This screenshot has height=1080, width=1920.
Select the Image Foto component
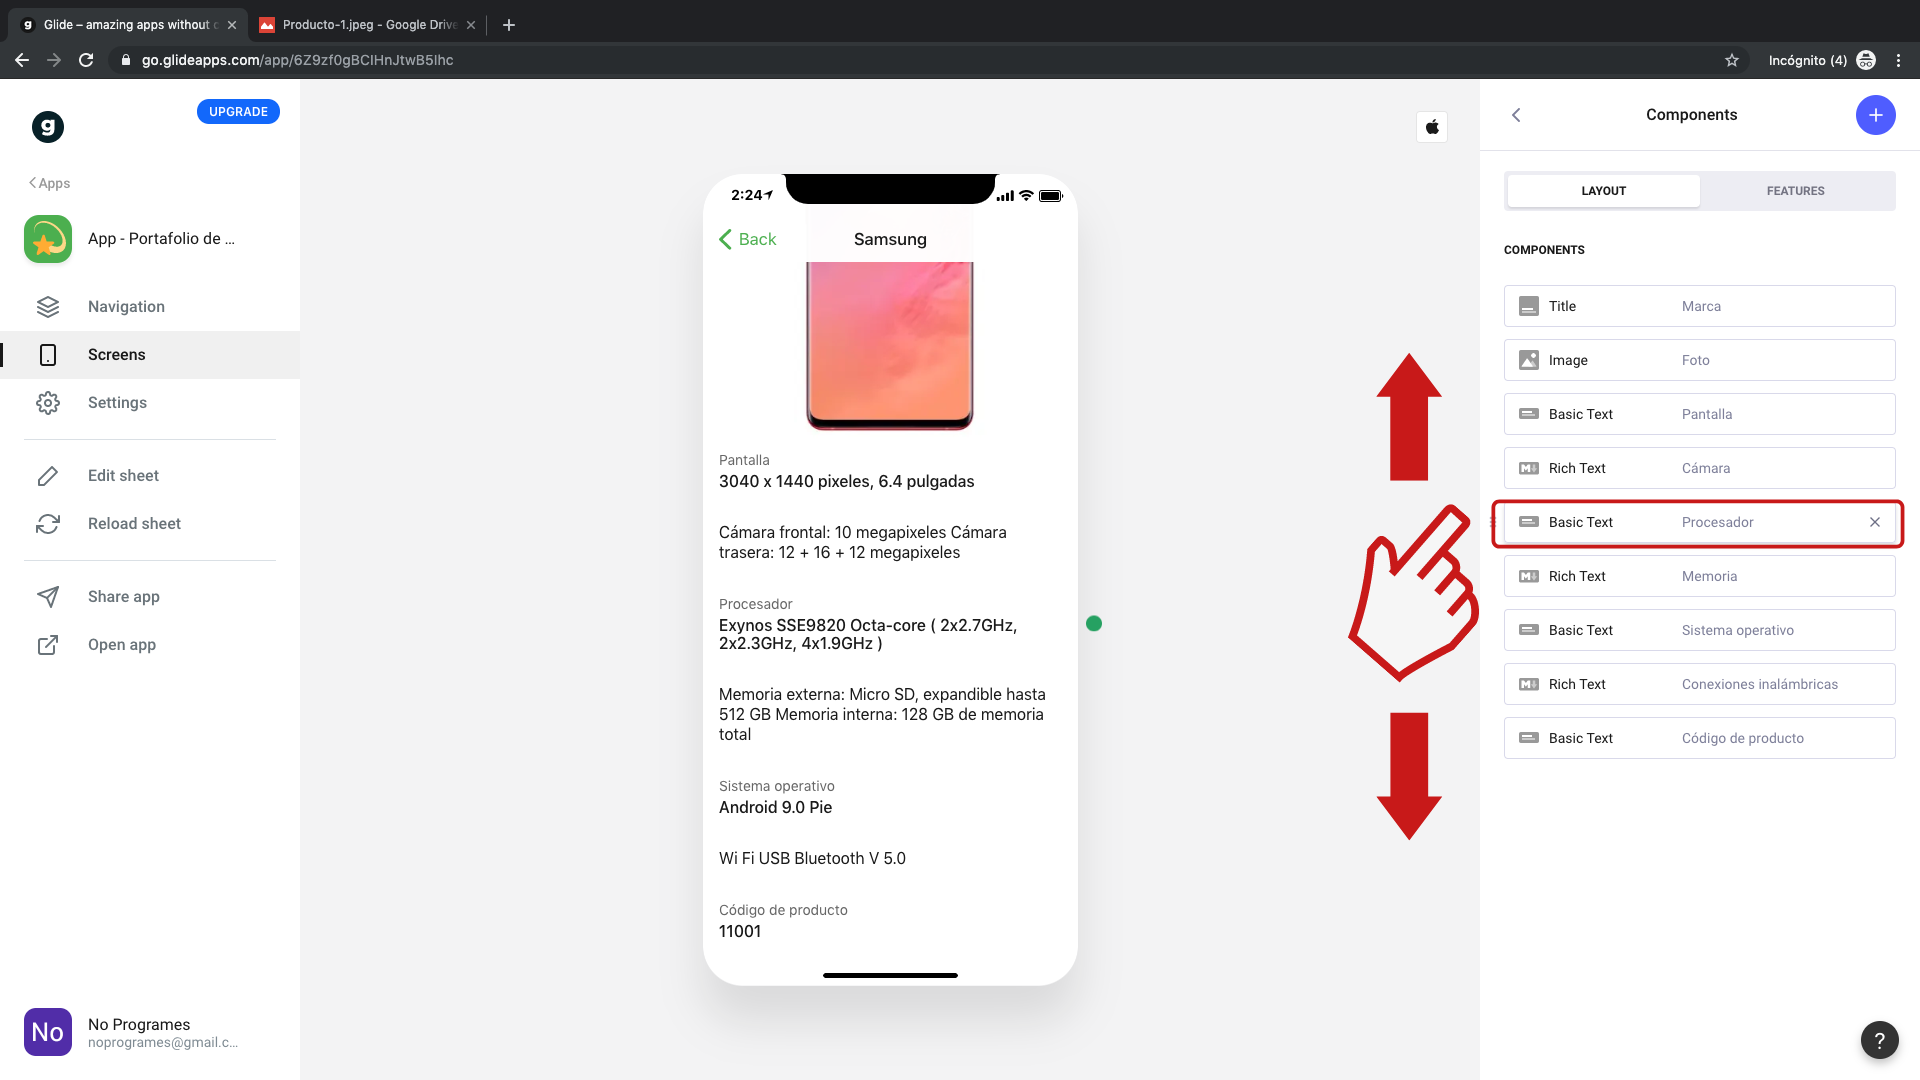[x=1700, y=360]
